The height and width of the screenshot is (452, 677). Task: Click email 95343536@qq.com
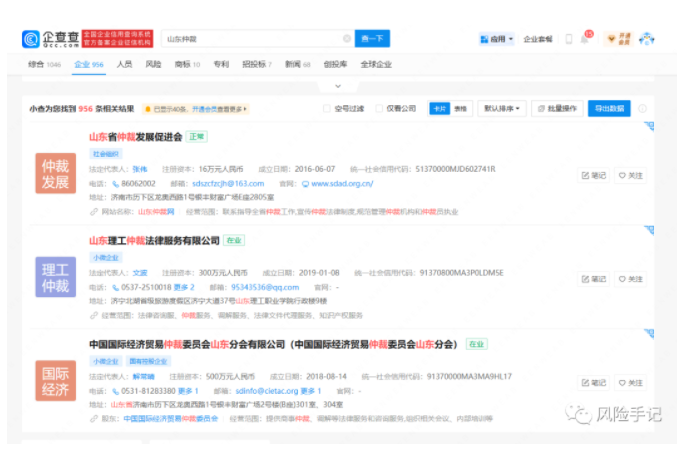coord(265,287)
